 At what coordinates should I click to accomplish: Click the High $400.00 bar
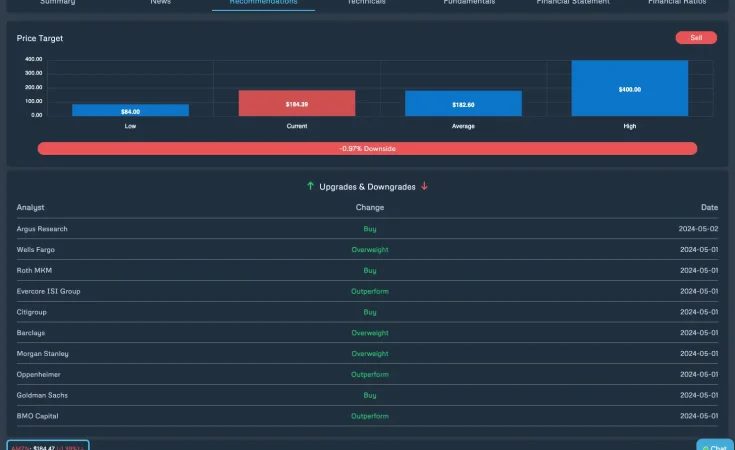pos(630,88)
